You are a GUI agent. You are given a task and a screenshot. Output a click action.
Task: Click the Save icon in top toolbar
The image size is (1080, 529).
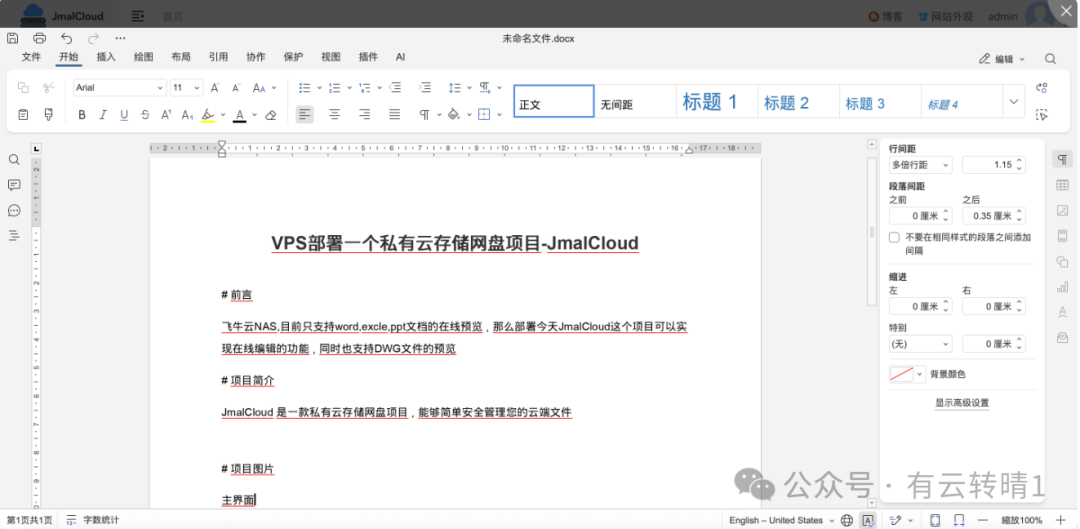[x=12, y=38]
